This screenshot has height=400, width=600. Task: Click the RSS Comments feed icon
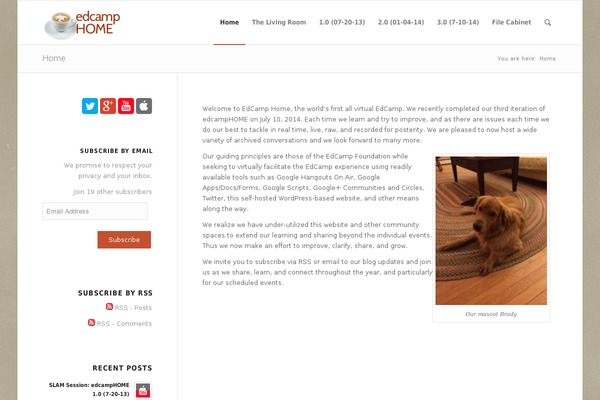click(91, 322)
